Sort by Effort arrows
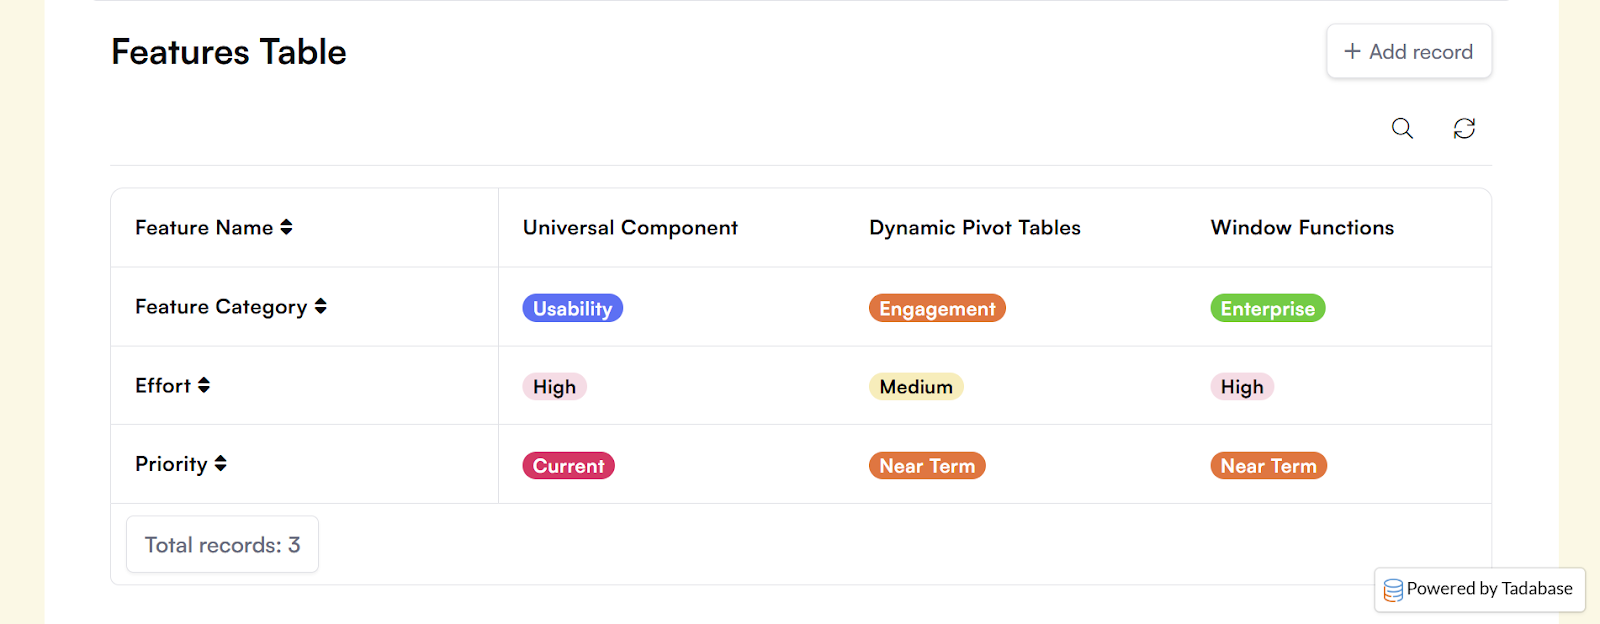The image size is (1600, 624). (x=204, y=386)
